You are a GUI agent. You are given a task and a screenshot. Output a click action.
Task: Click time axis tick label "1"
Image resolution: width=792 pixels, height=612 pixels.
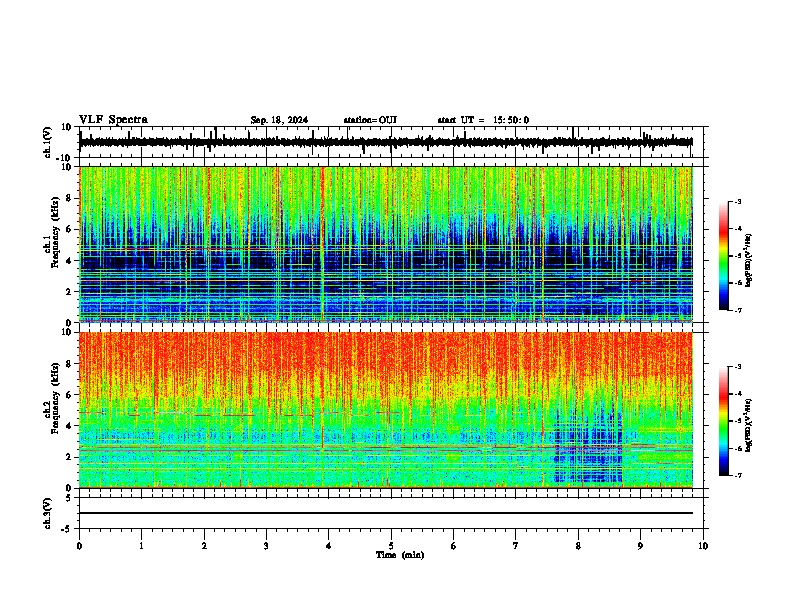[141, 546]
